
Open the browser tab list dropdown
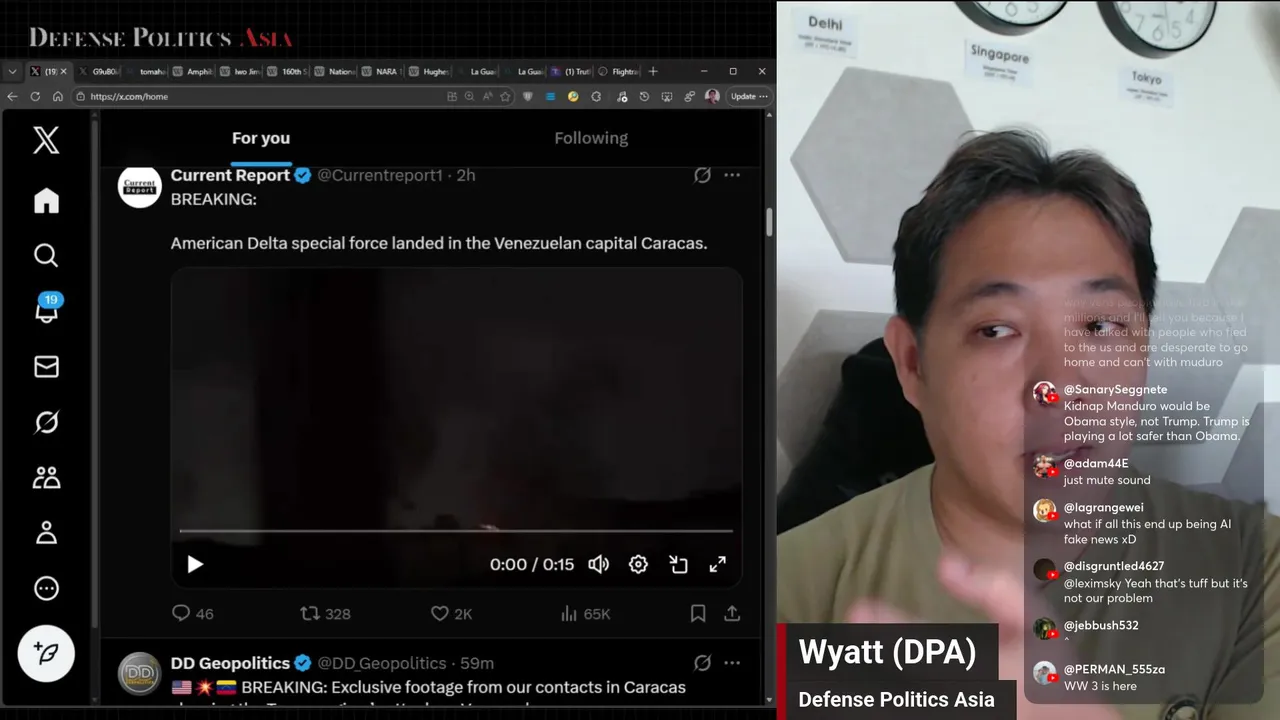pos(12,72)
